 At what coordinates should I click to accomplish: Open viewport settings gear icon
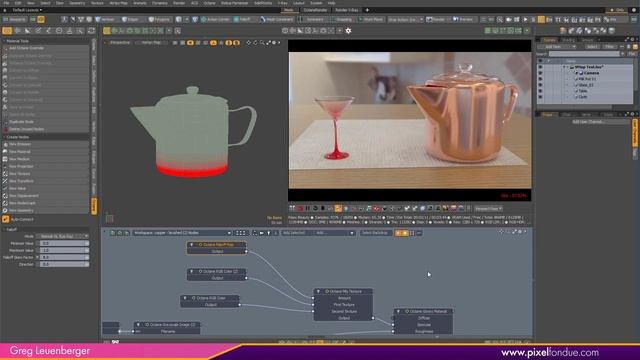pos(348,31)
